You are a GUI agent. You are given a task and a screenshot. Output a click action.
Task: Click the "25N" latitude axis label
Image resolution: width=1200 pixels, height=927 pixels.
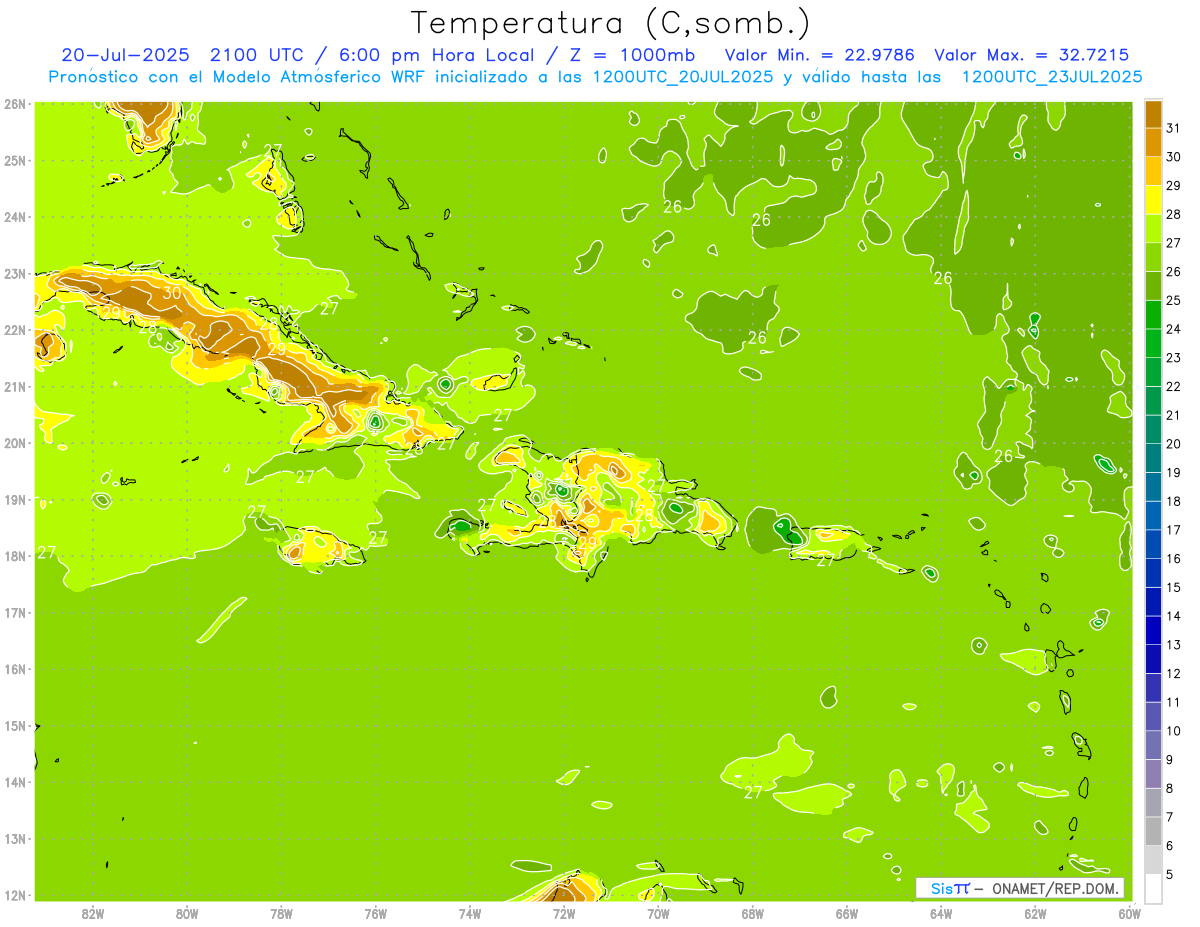(14, 160)
